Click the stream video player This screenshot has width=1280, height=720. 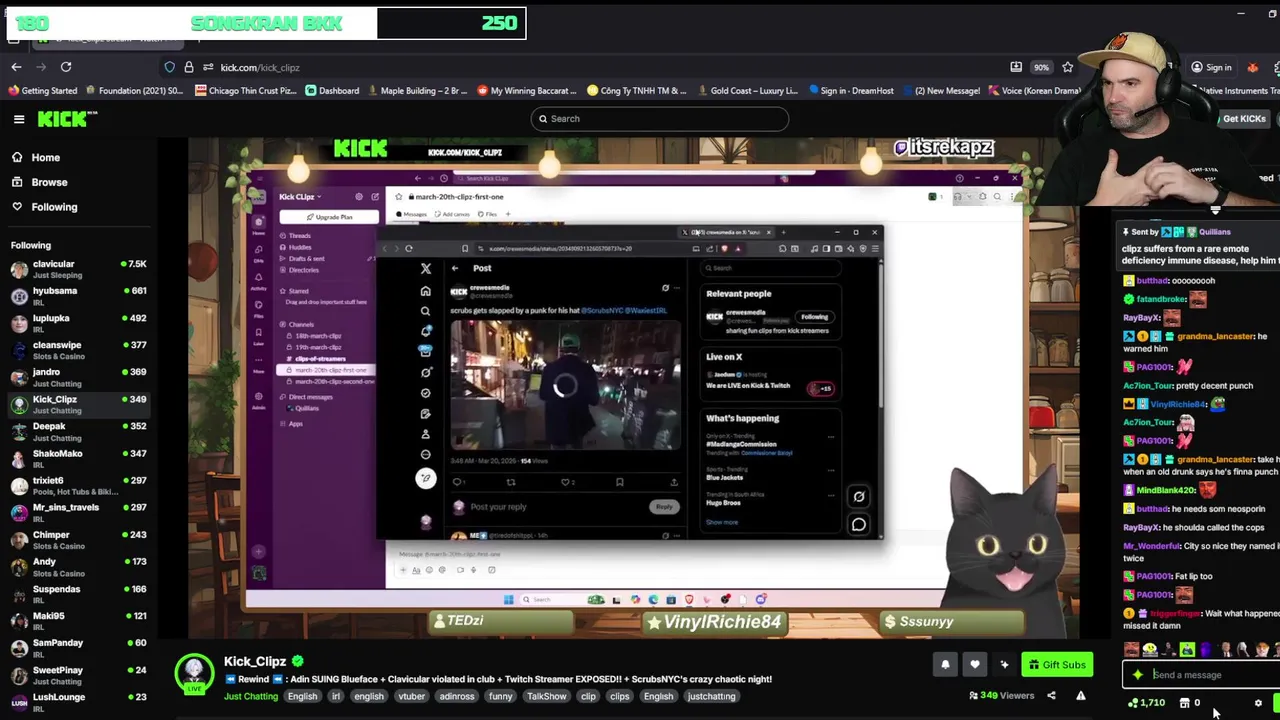pyautogui.click(x=633, y=388)
